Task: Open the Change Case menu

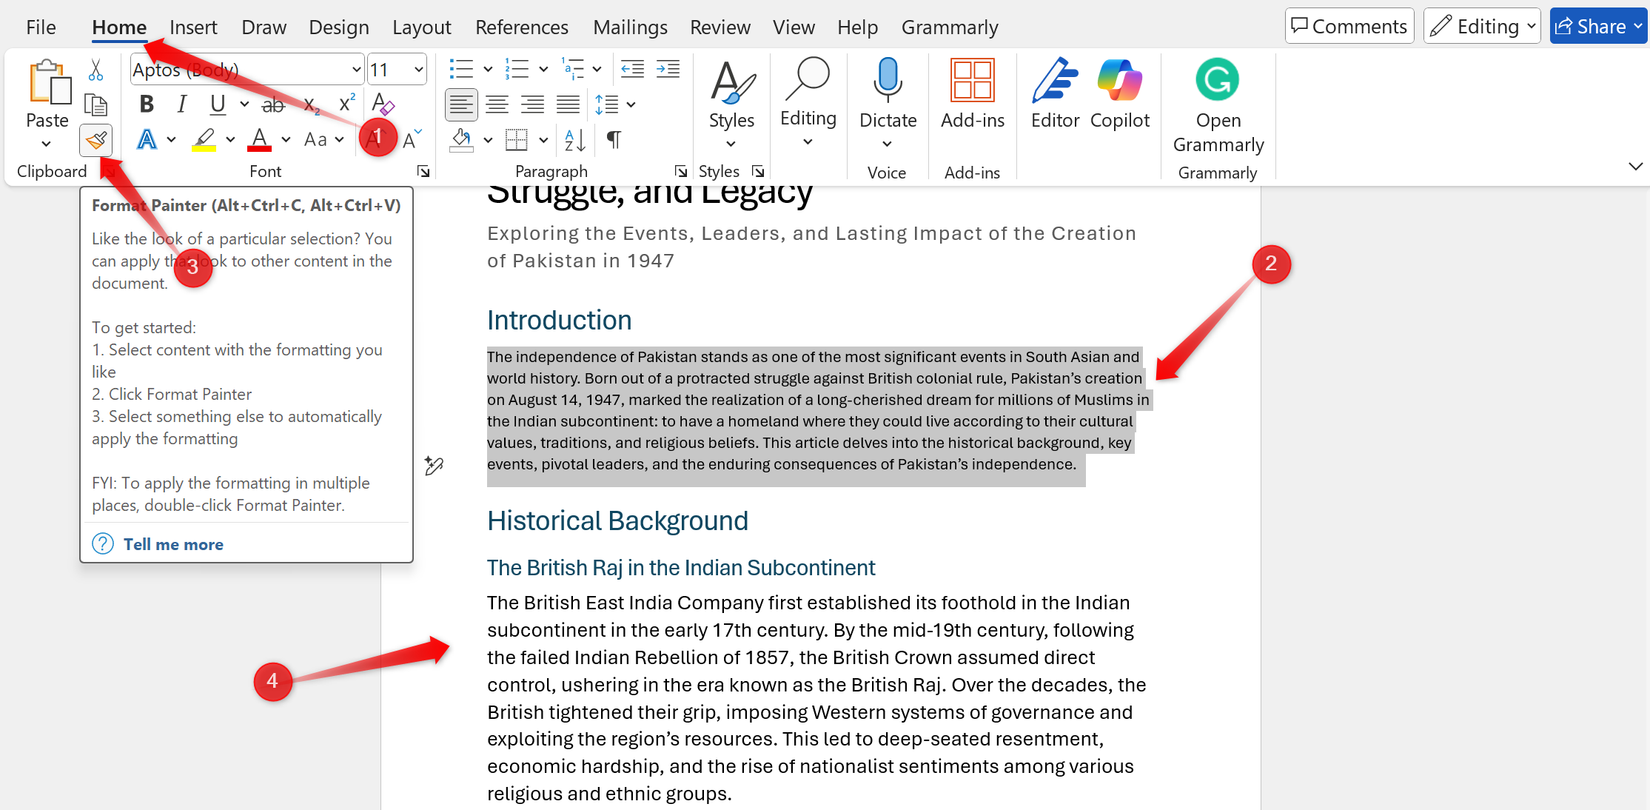Action: 323,140
